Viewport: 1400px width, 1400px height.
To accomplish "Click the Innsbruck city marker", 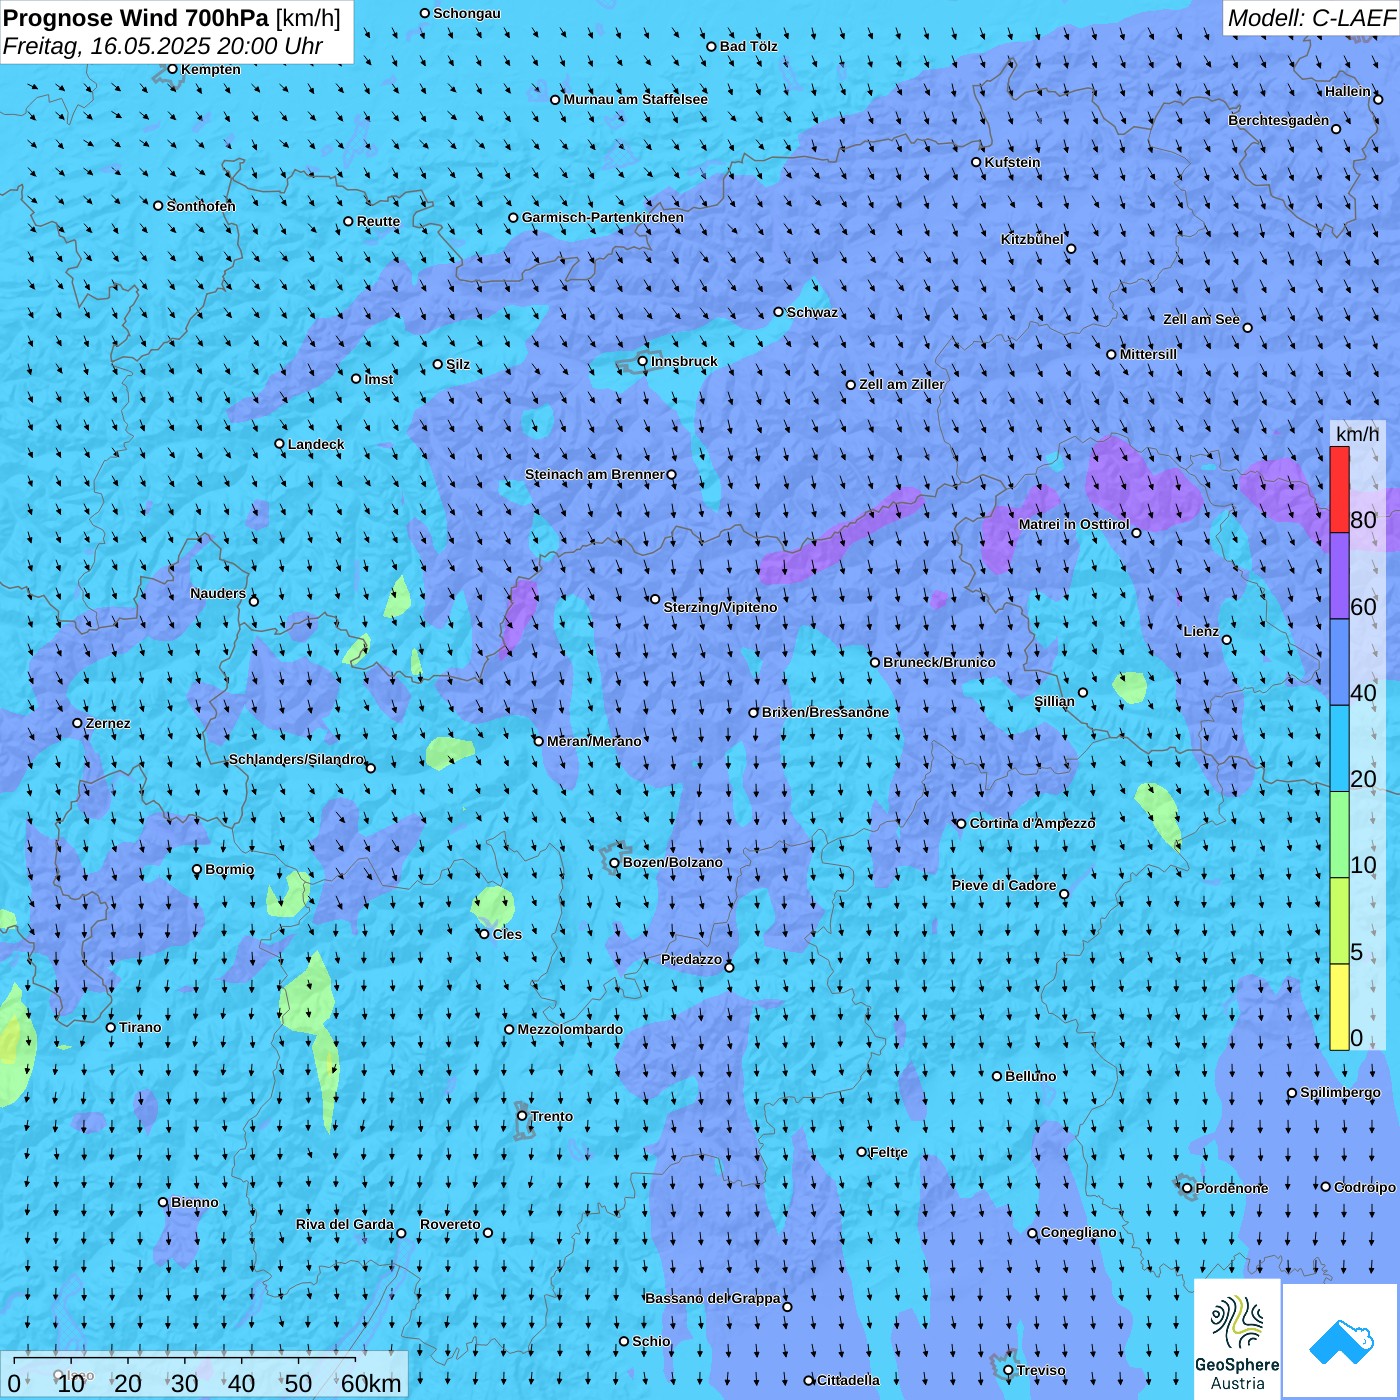I will (x=643, y=362).
